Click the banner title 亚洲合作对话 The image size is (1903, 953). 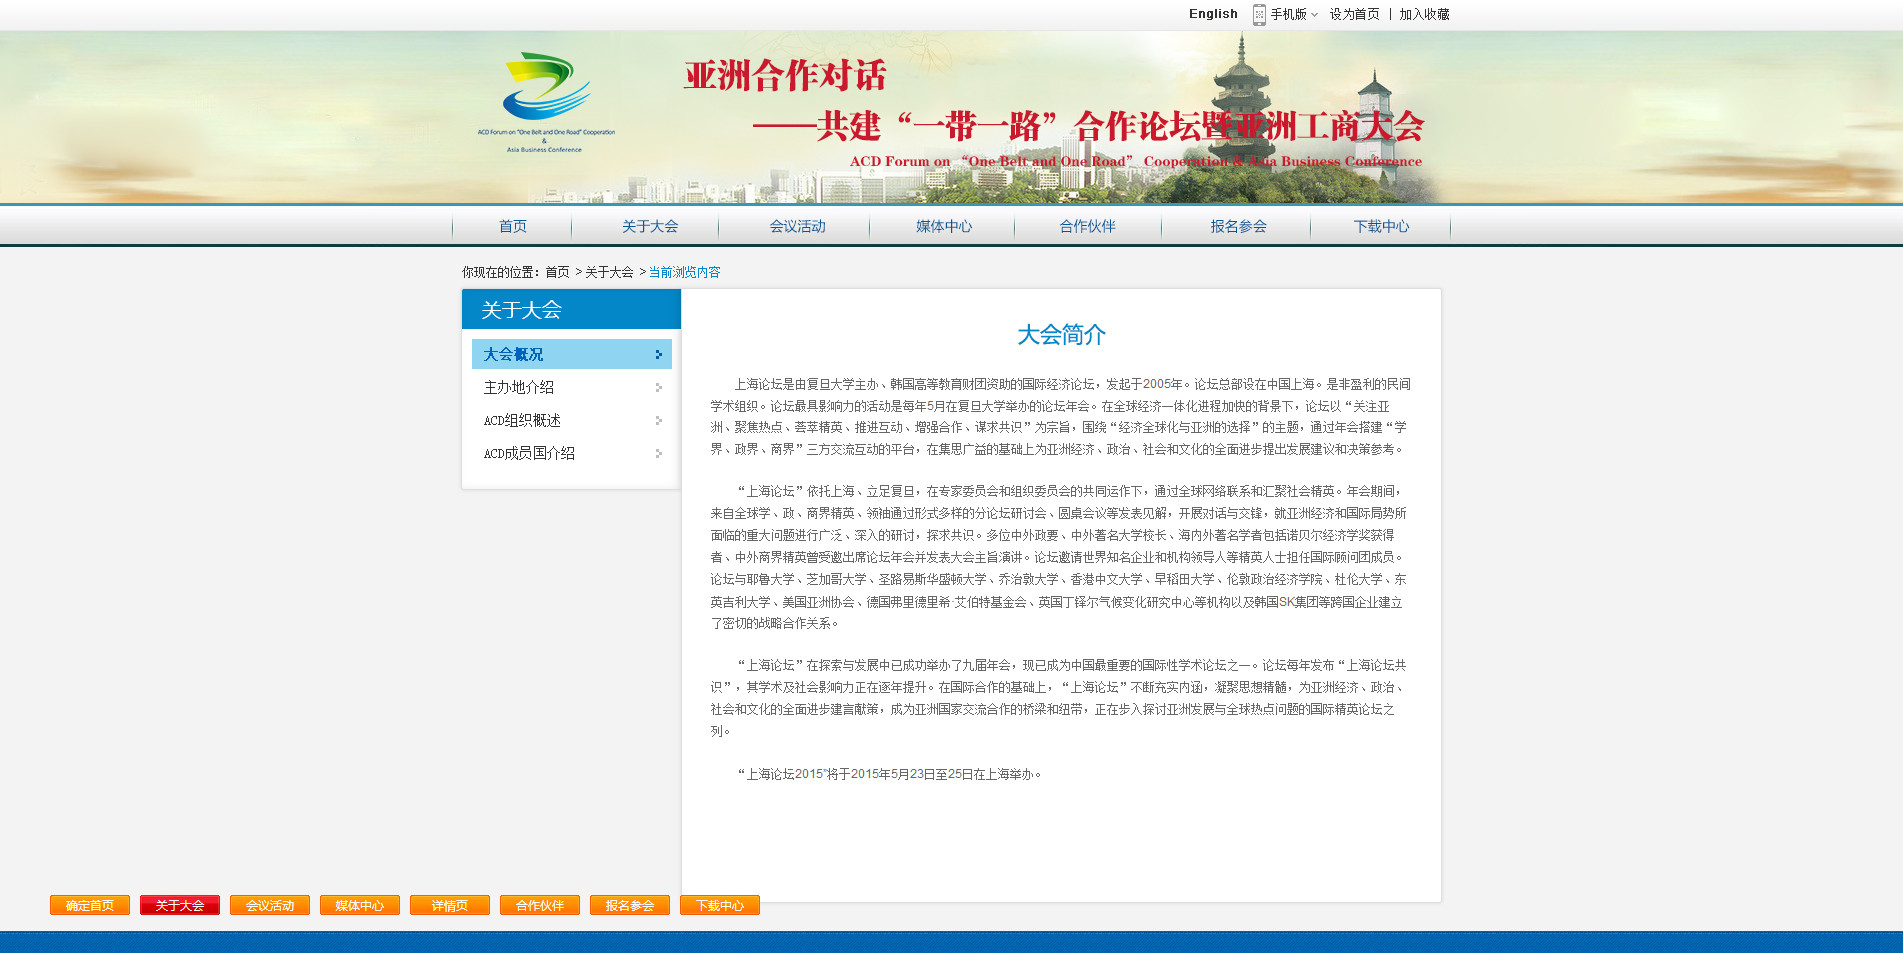click(x=785, y=75)
